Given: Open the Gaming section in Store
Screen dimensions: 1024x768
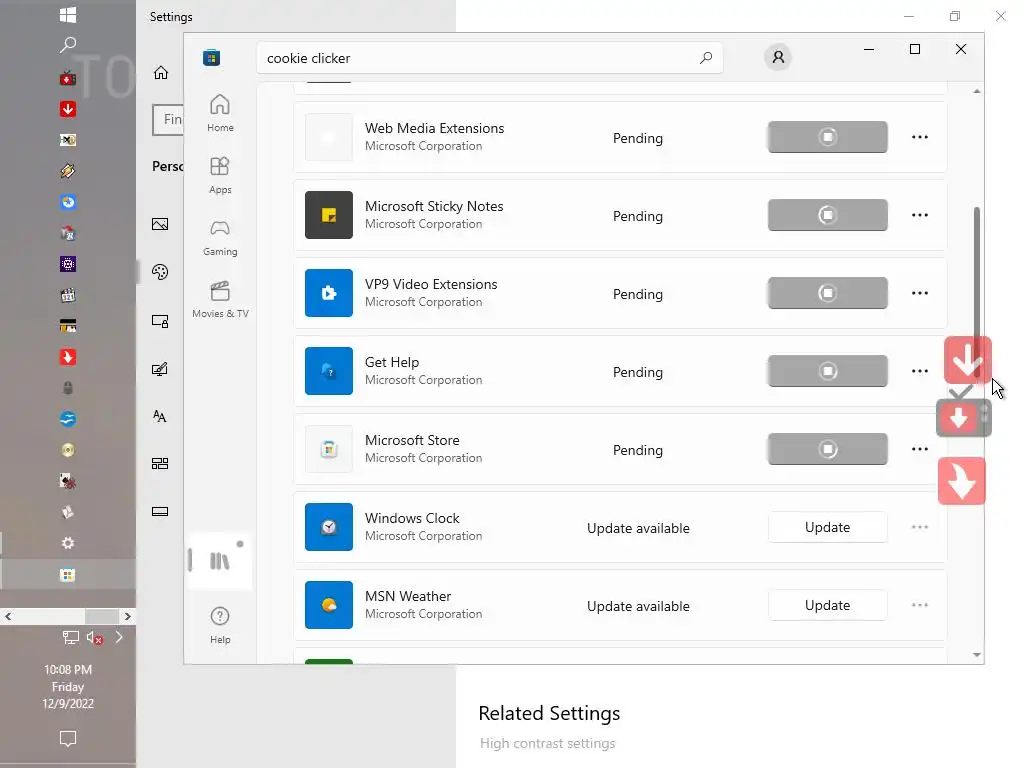Looking at the screenshot, I should click(220, 238).
